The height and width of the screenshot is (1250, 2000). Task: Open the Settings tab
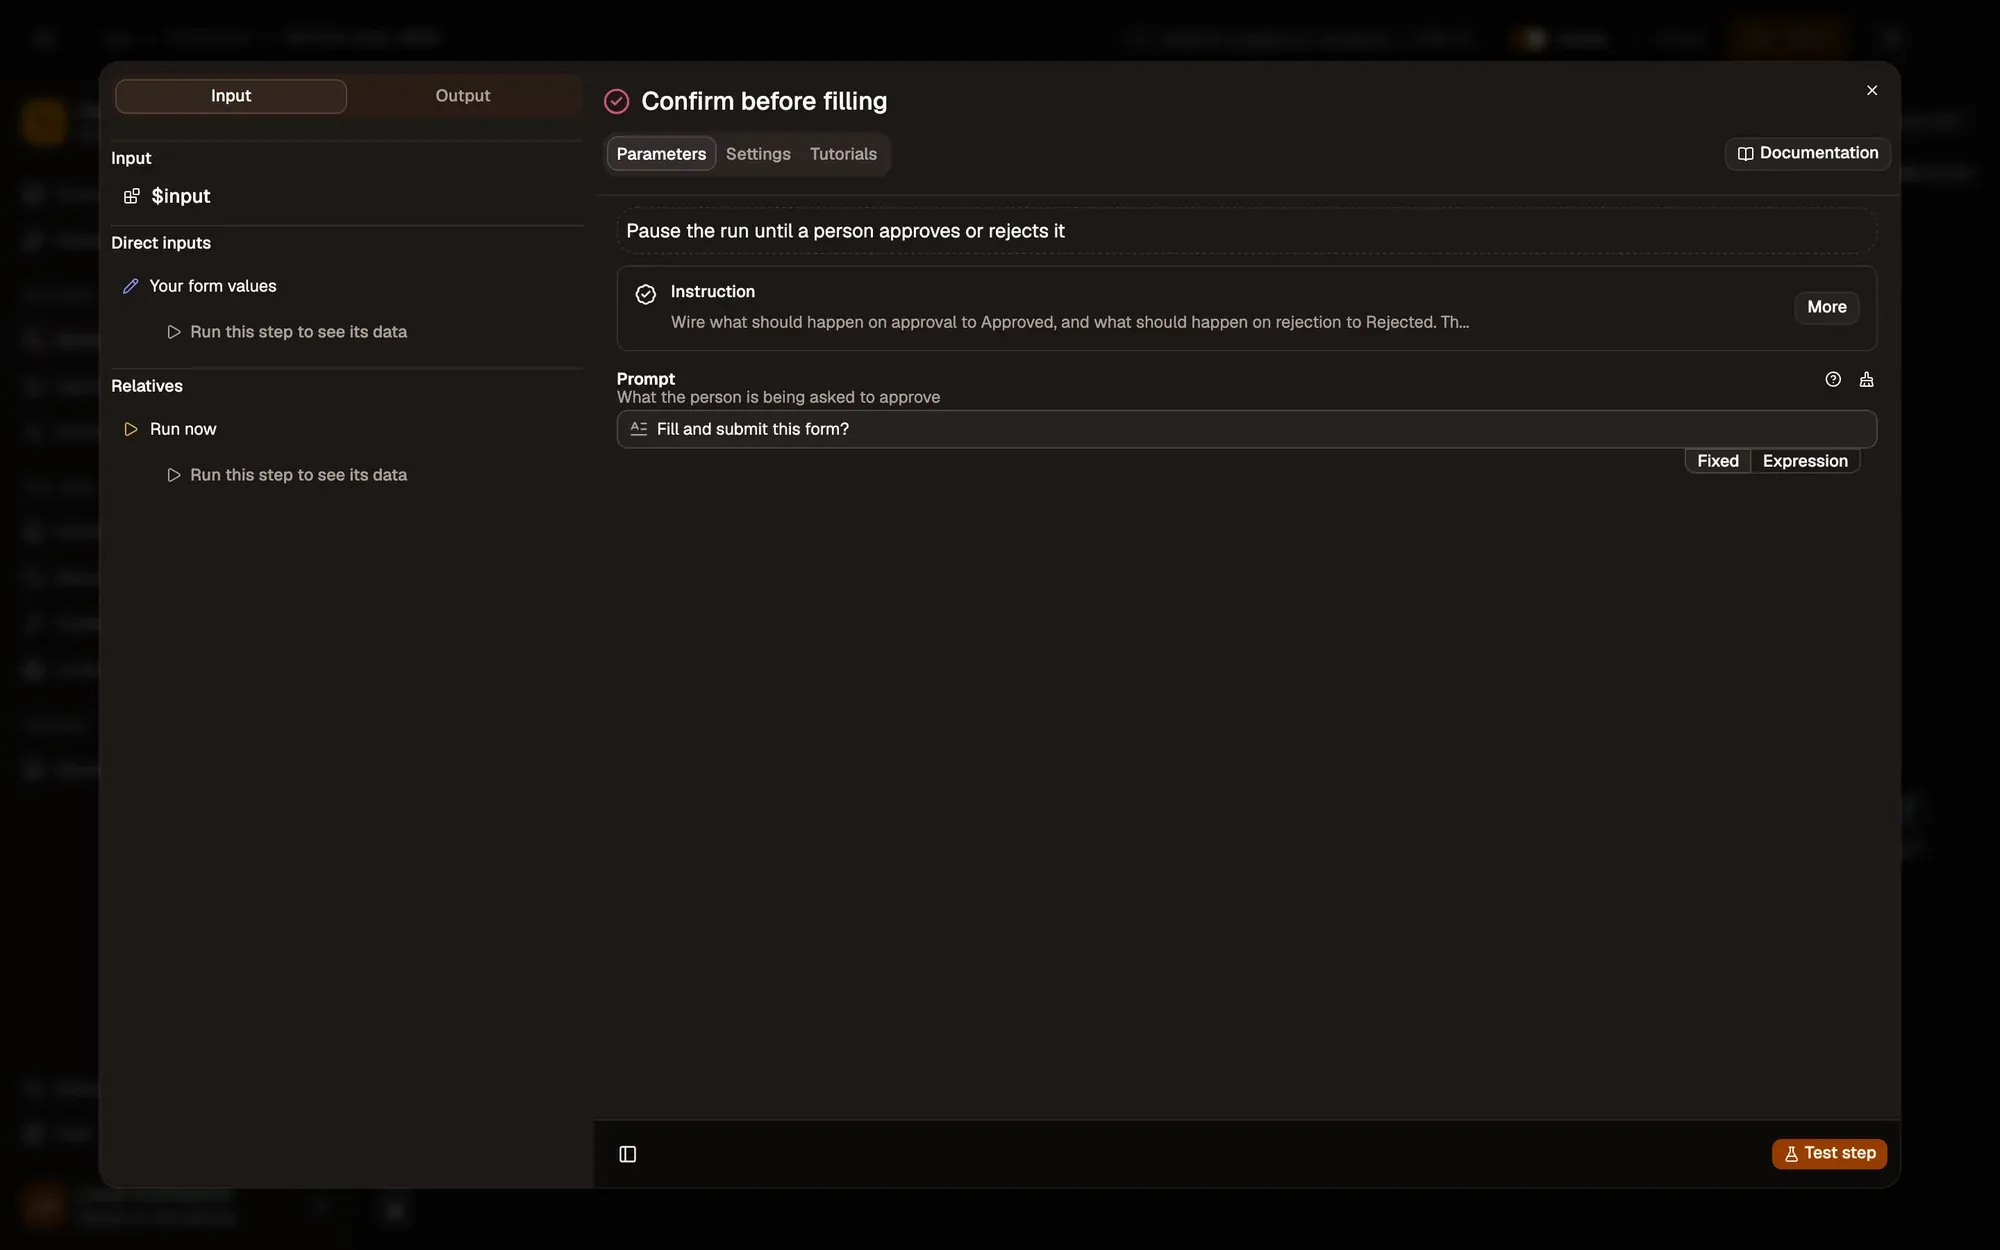(758, 154)
